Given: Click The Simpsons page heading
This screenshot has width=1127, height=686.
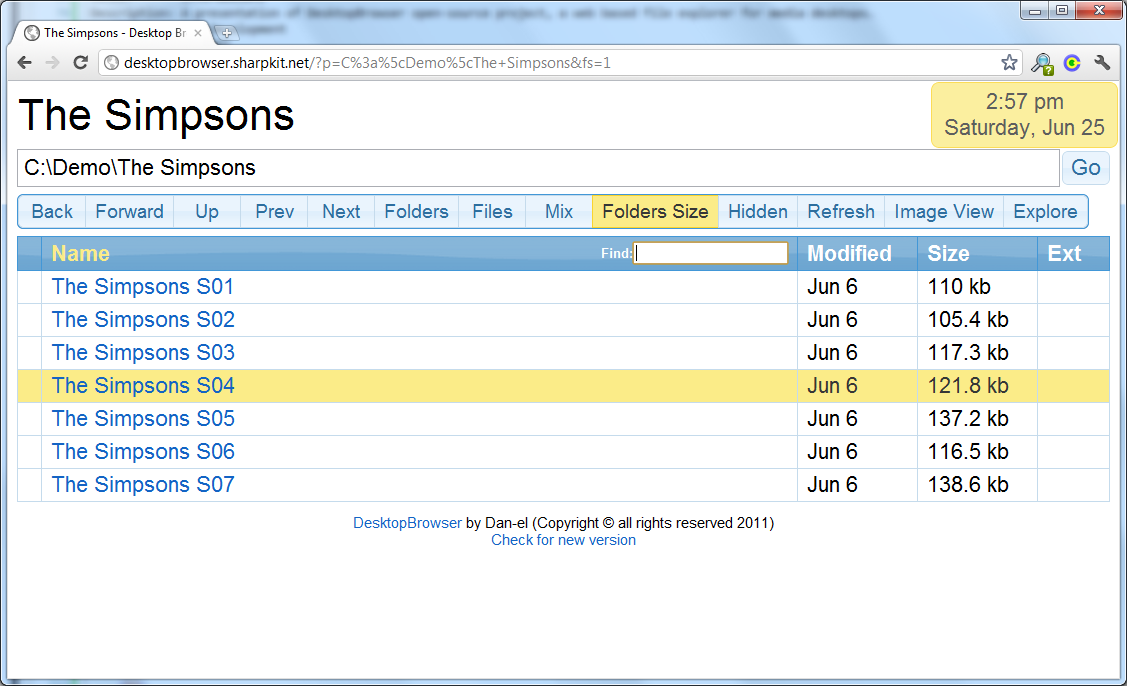Looking at the screenshot, I should 156,115.
